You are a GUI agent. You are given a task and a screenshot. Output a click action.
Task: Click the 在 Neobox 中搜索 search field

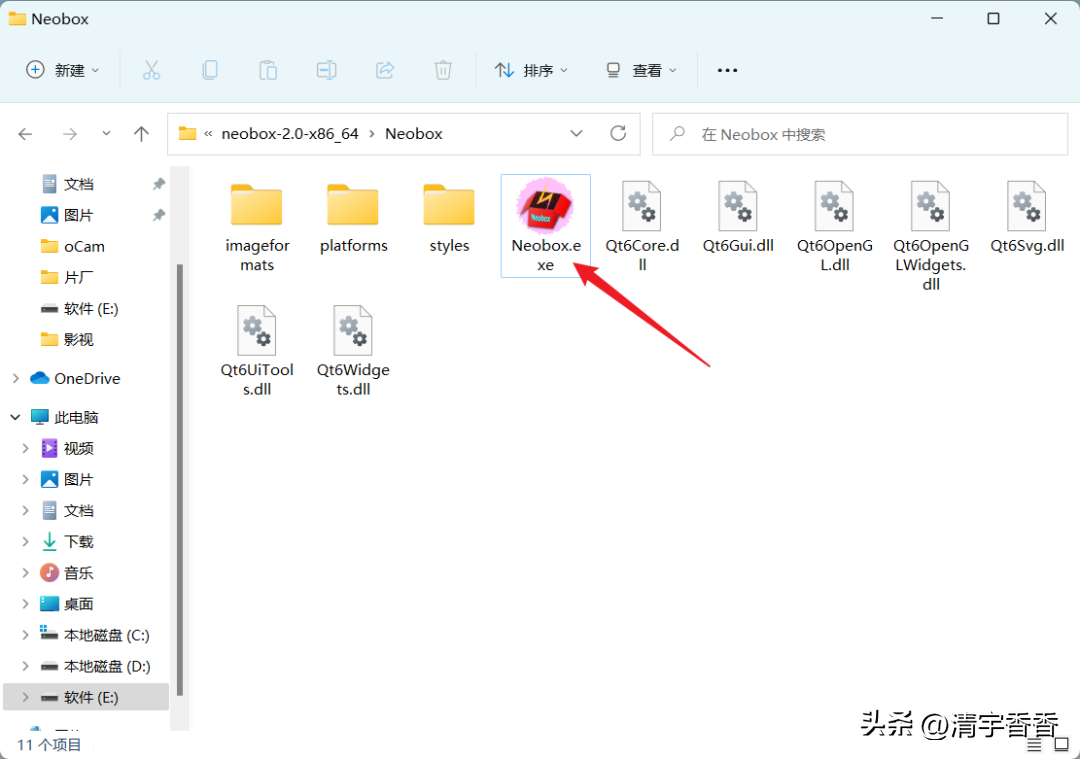[x=860, y=134]
